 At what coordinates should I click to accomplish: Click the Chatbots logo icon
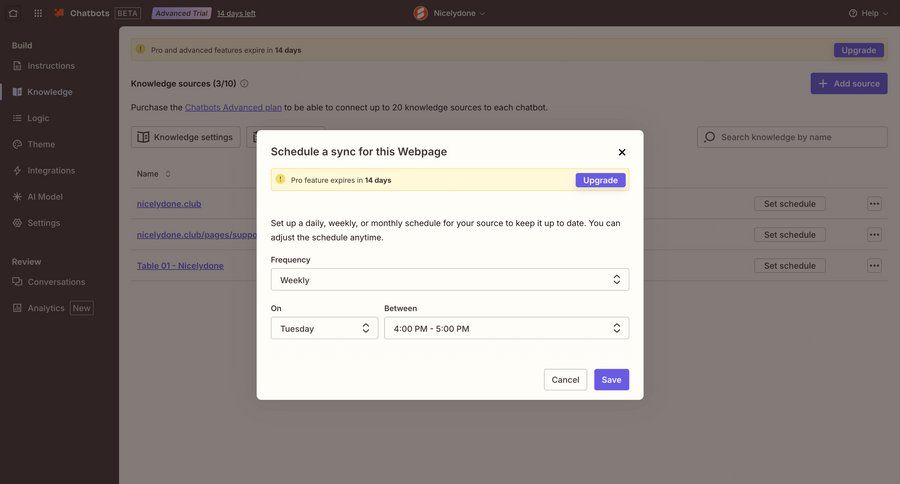click(x=59, y=13)
